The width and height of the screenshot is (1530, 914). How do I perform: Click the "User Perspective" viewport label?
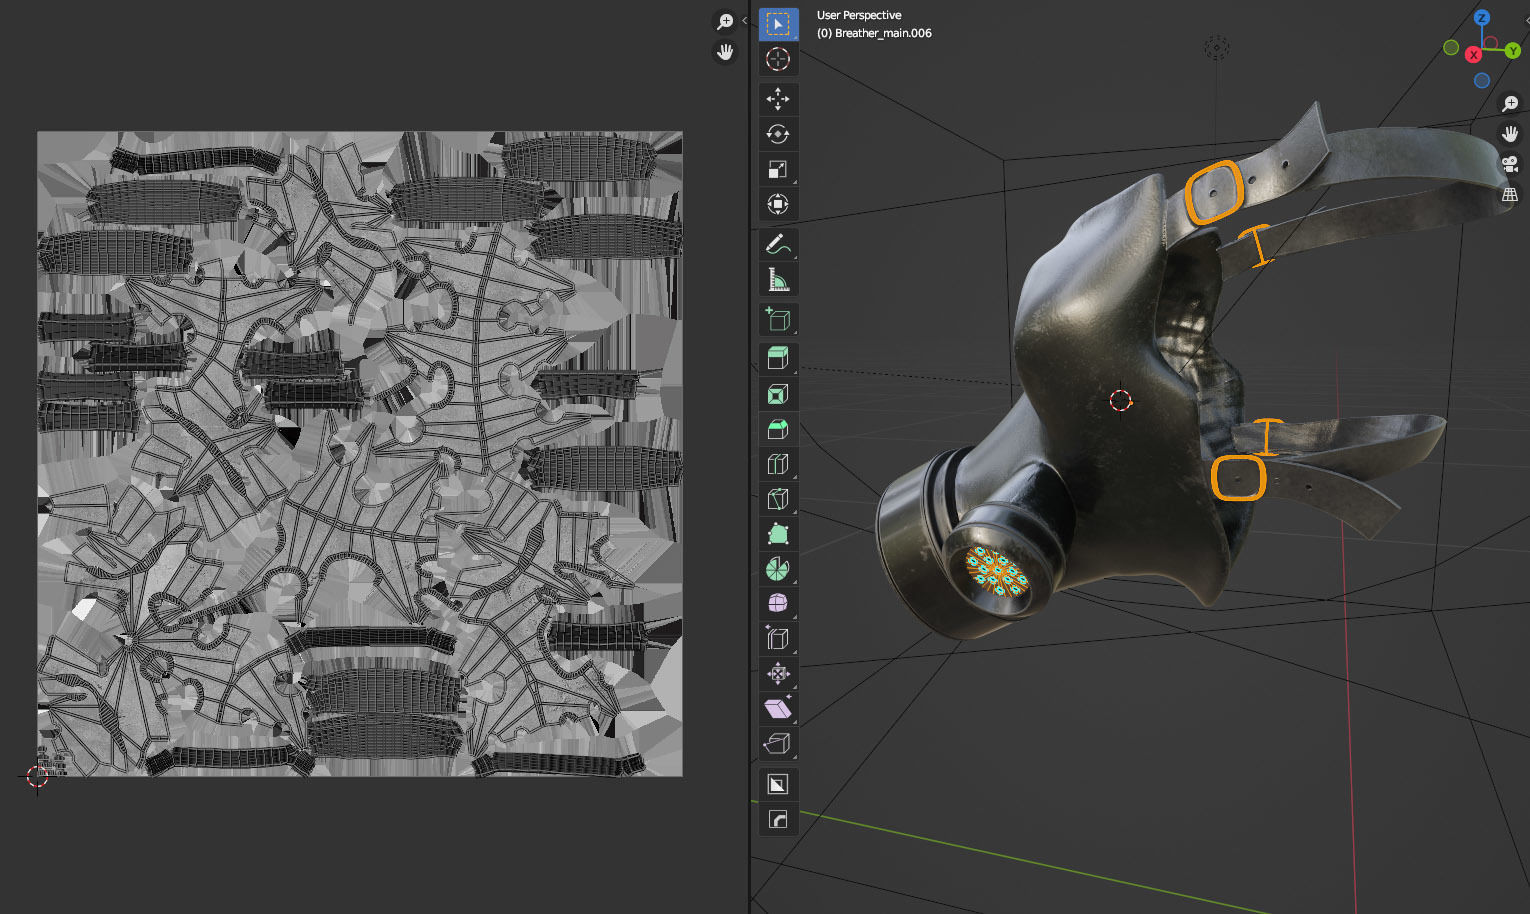click(x=859, y=15)
